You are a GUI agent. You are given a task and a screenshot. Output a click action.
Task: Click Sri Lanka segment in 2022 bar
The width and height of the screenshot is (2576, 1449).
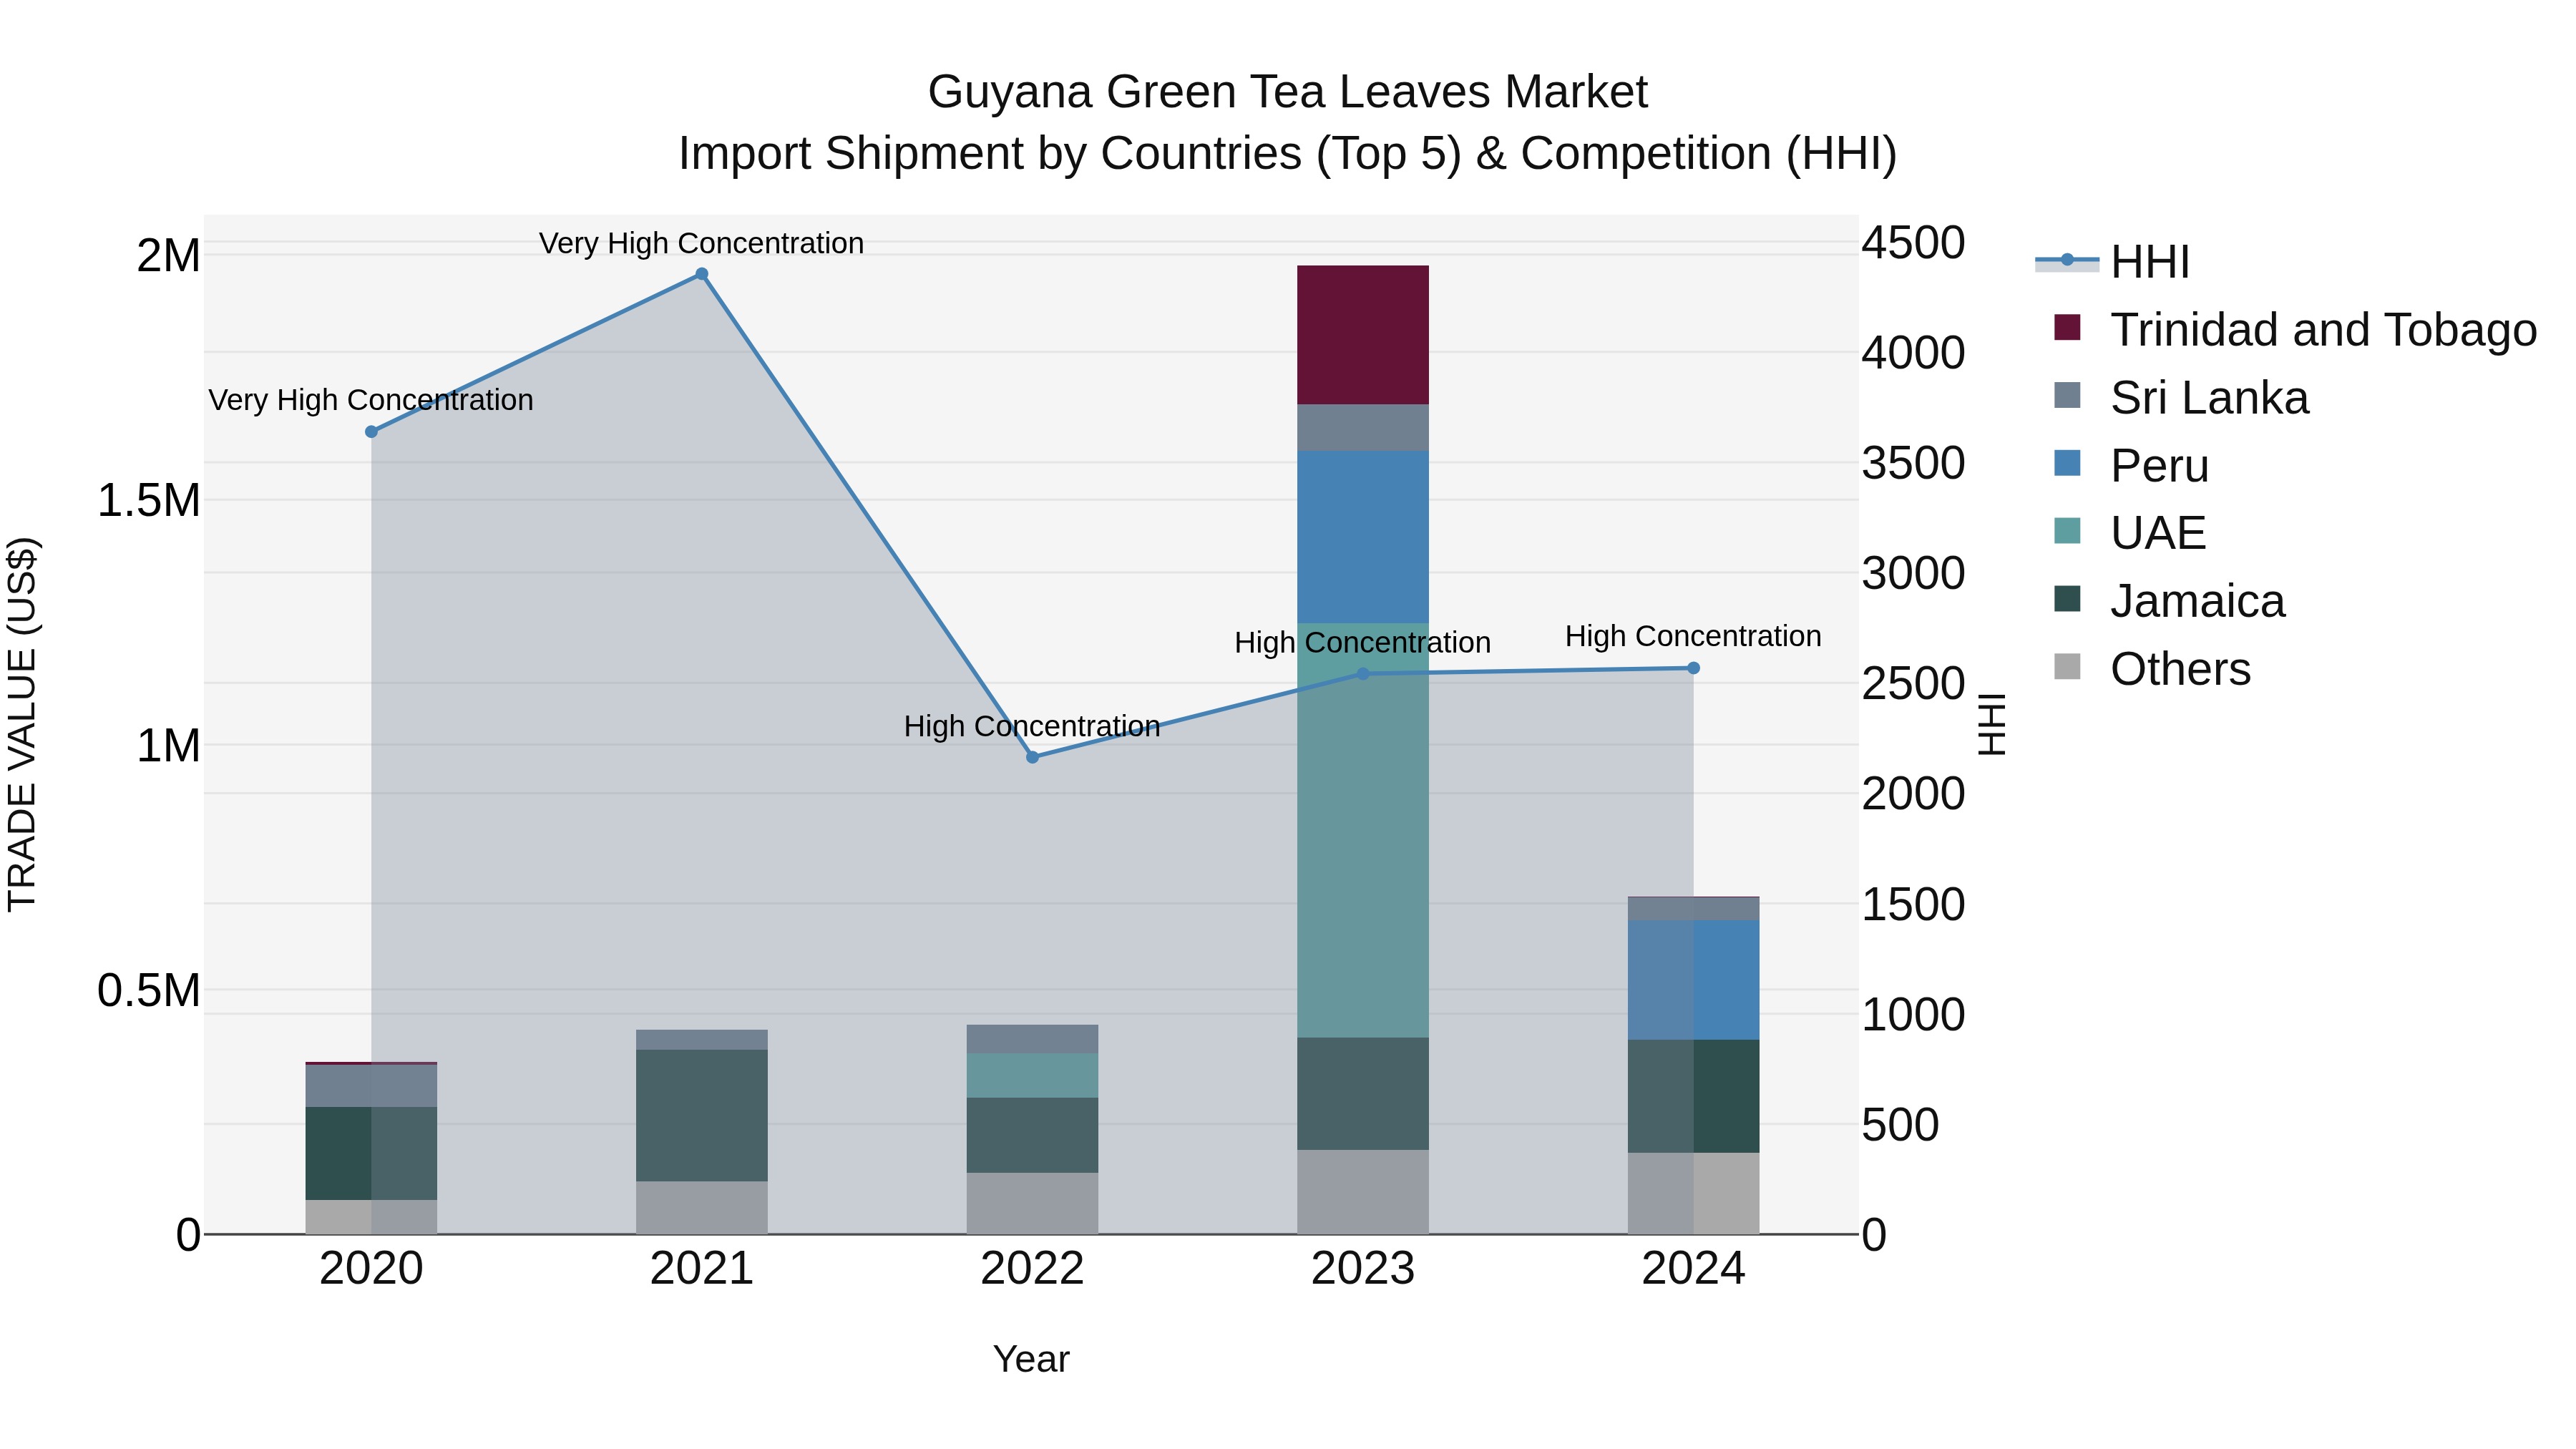1032,1039
